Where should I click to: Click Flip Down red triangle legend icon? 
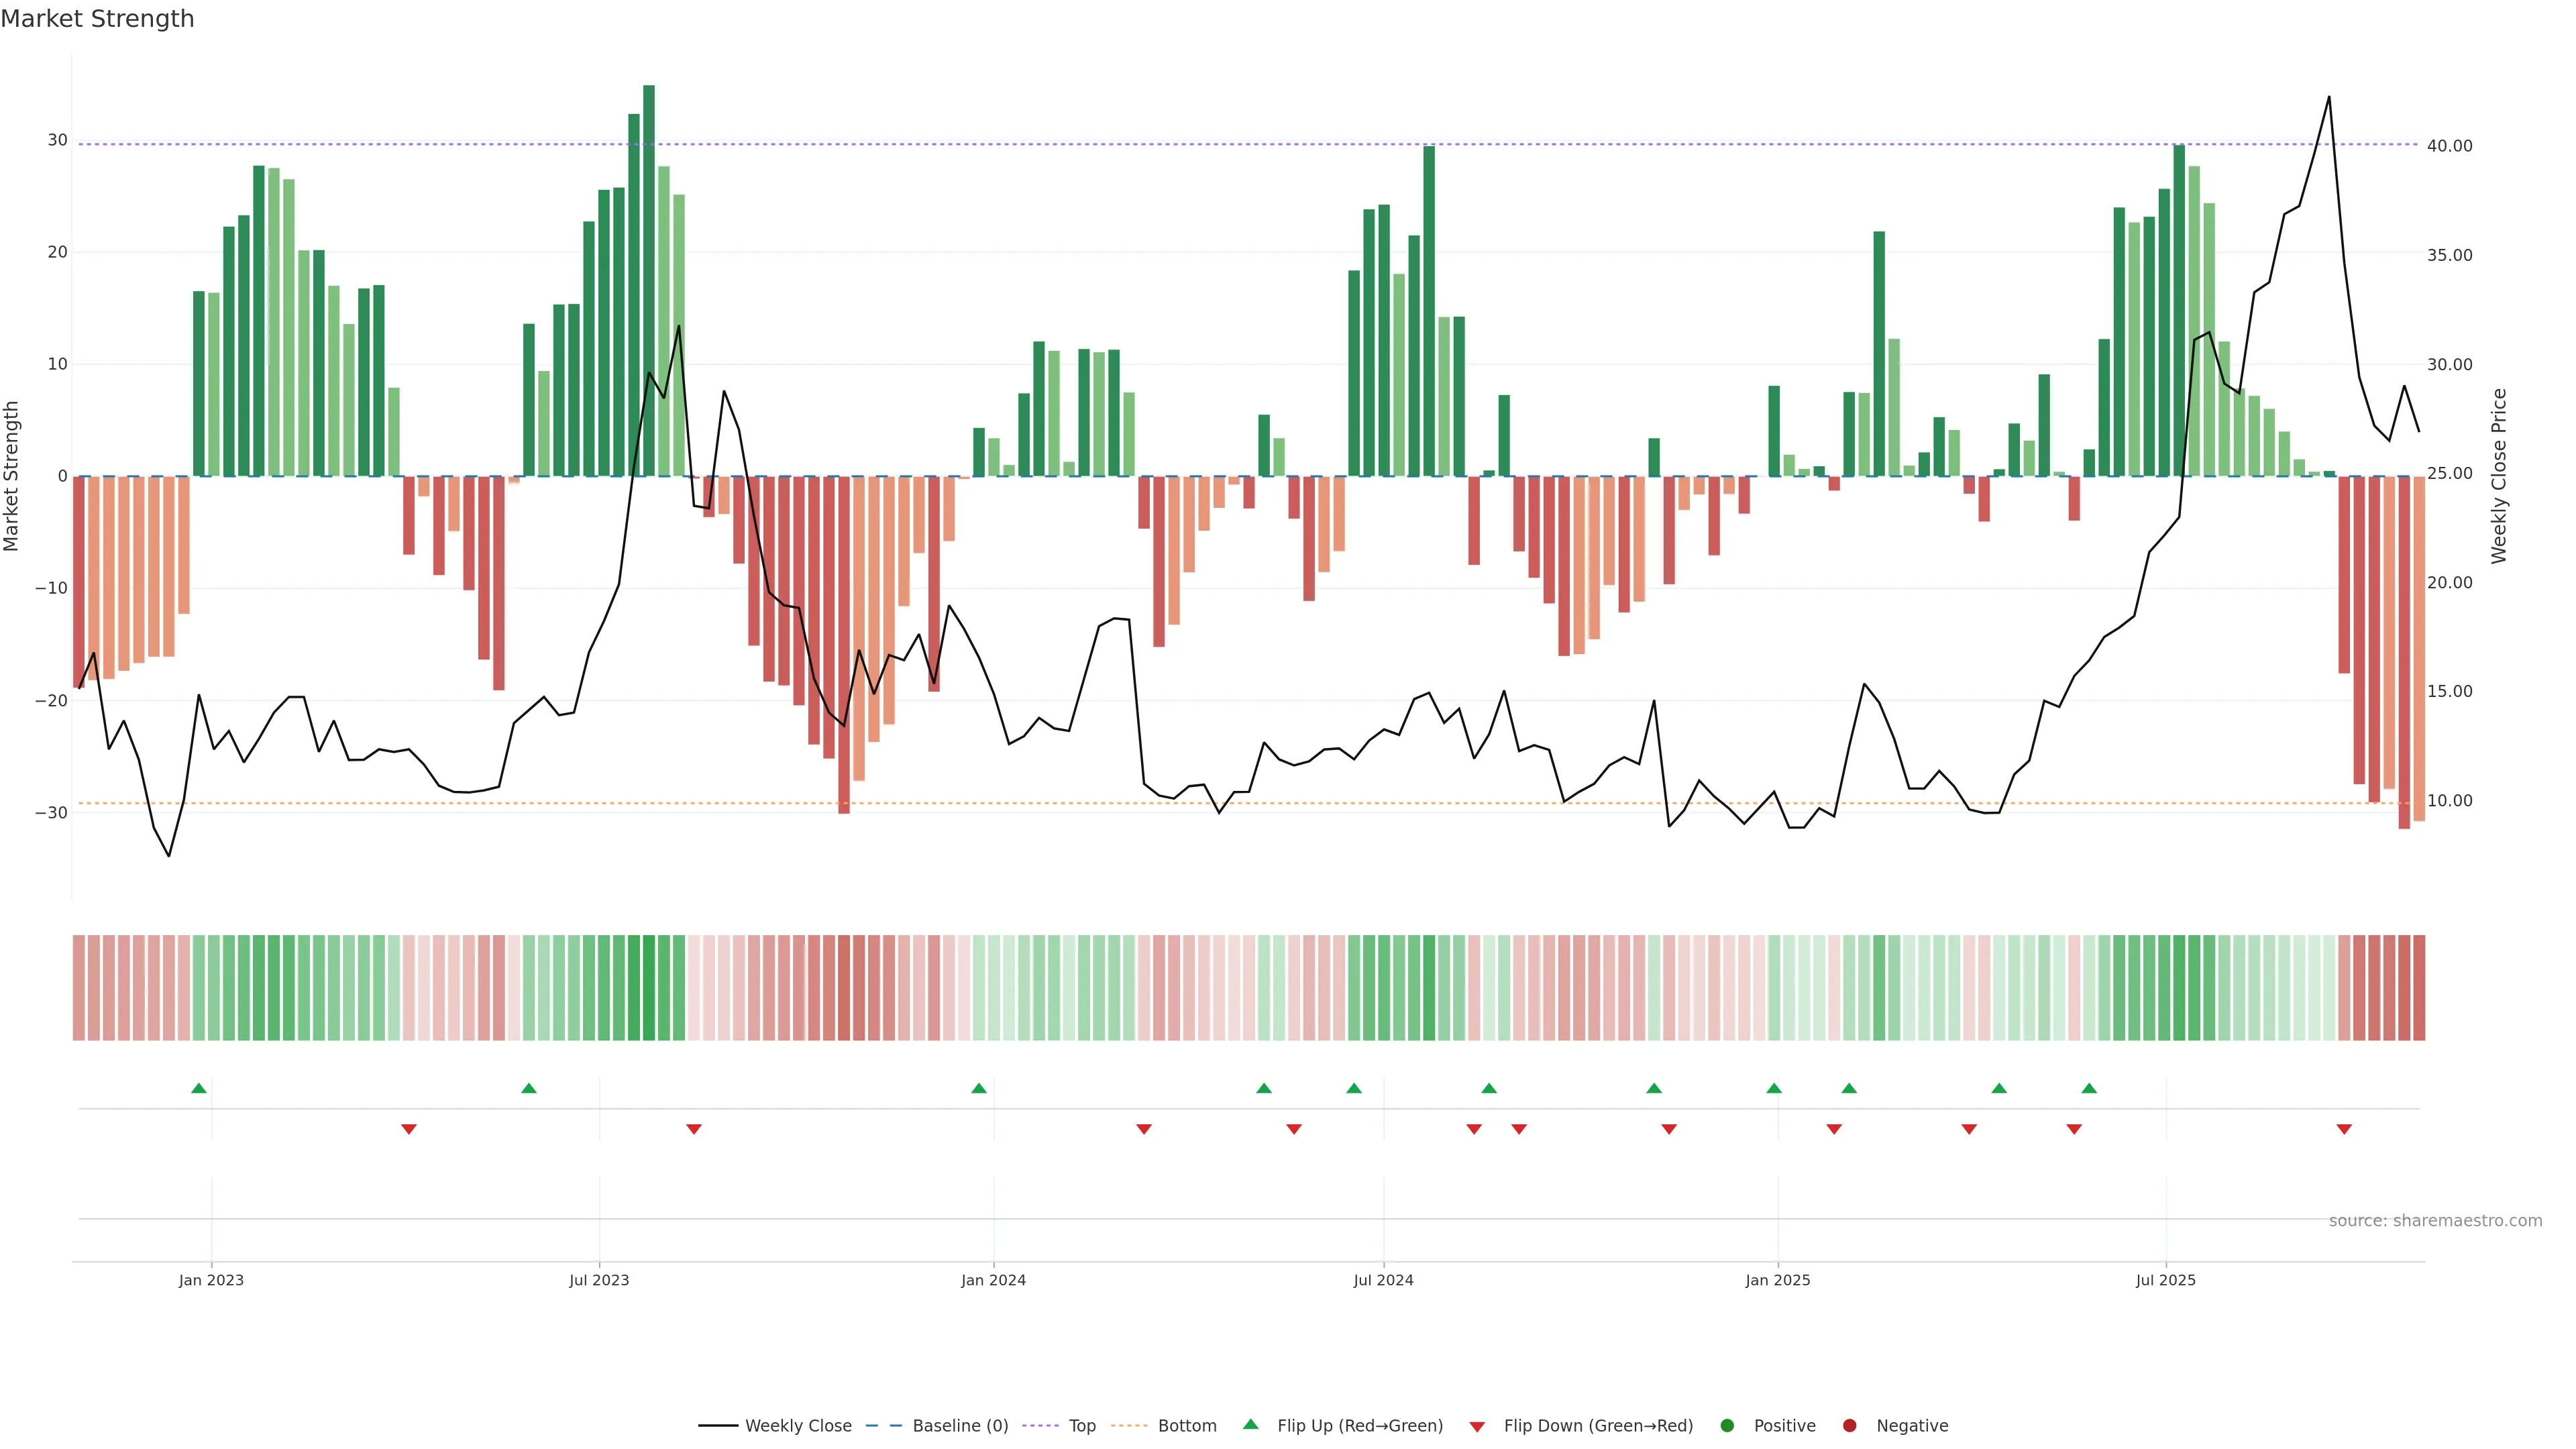(x=1477, y=1427)
